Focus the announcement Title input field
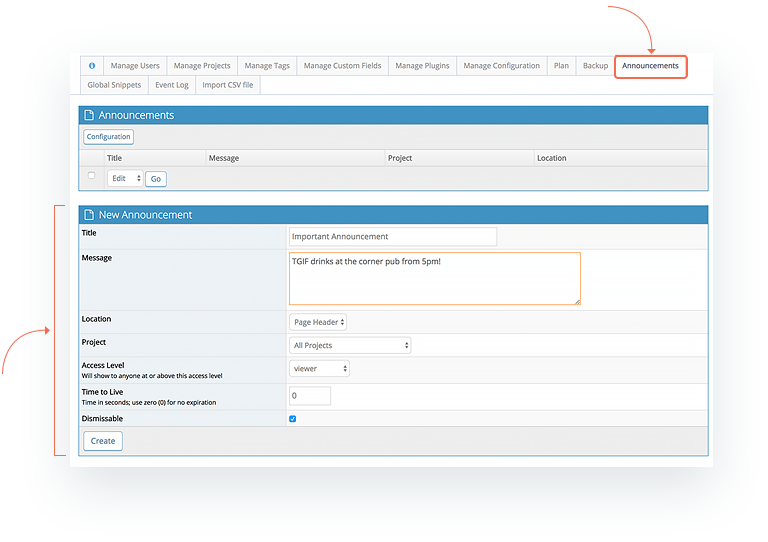This screenshot has height=542, width=768. [x=393, y=236]
